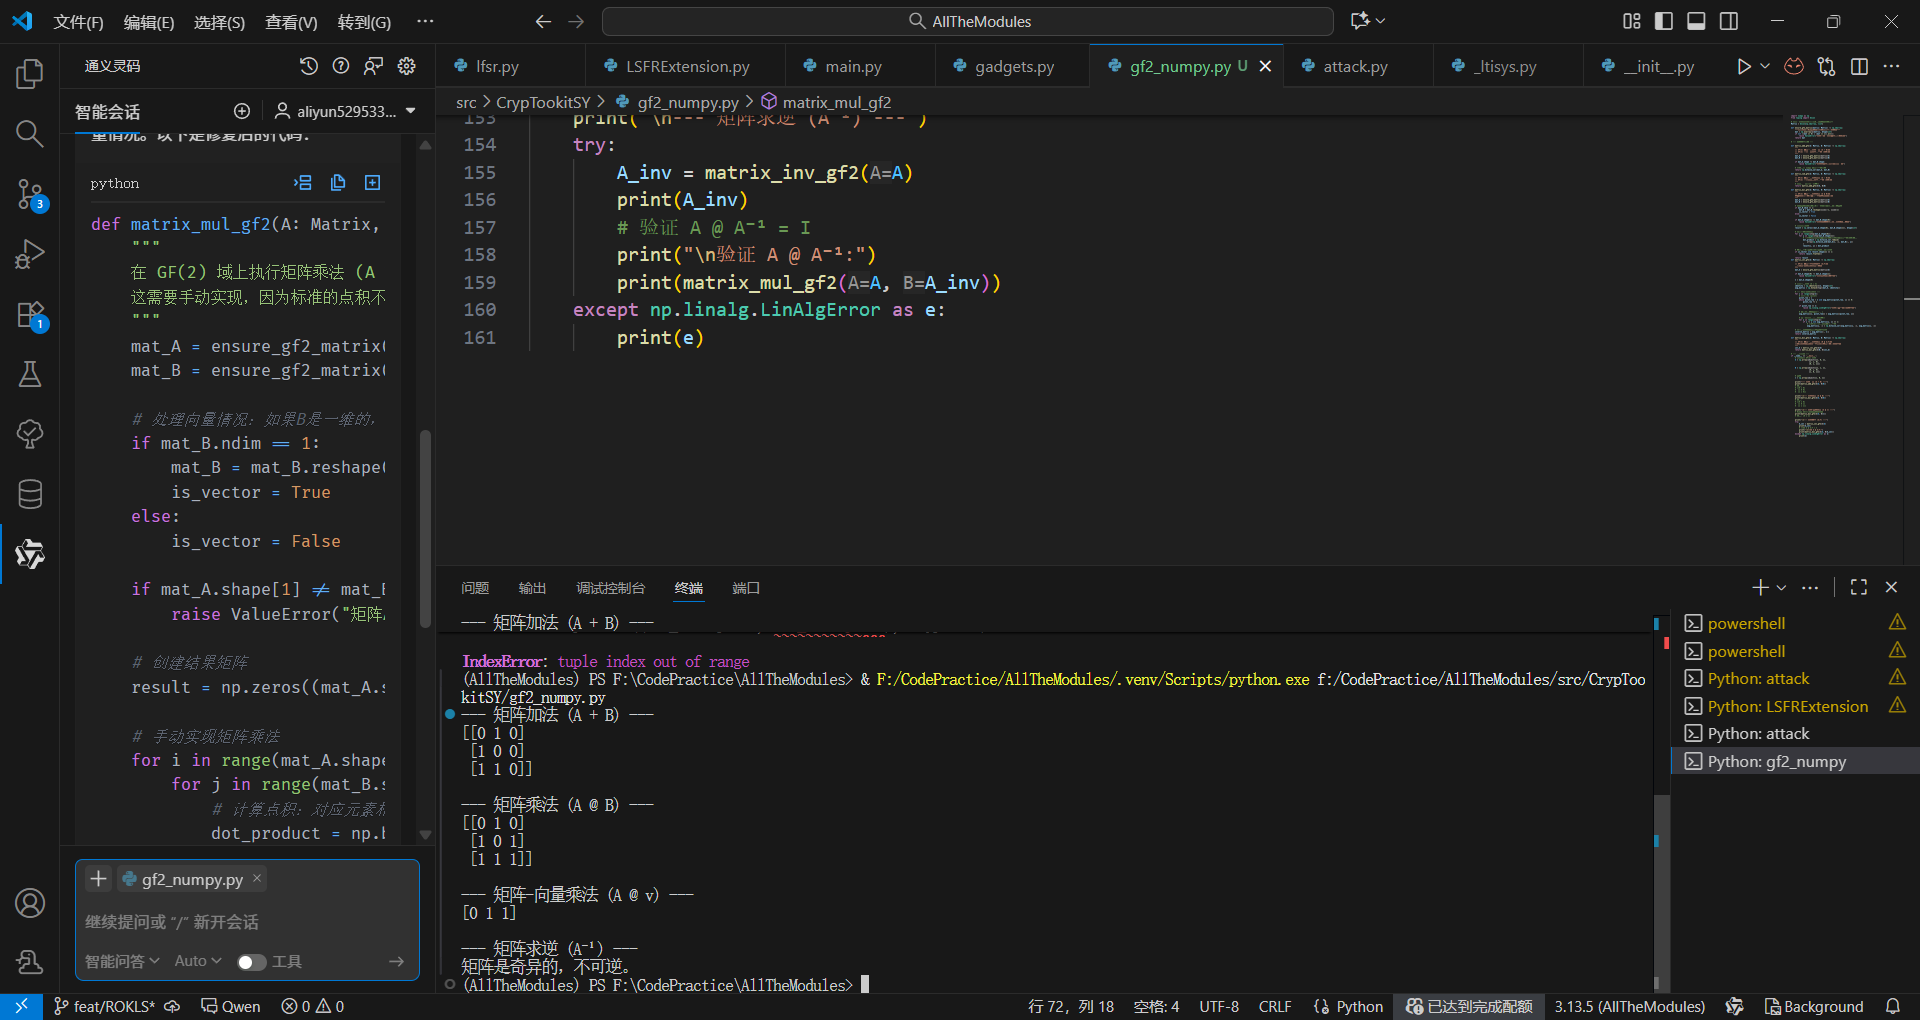Open the Testing flask view
The height and width of the screenshot is (1020, 1920).
(x=30, y=375)
